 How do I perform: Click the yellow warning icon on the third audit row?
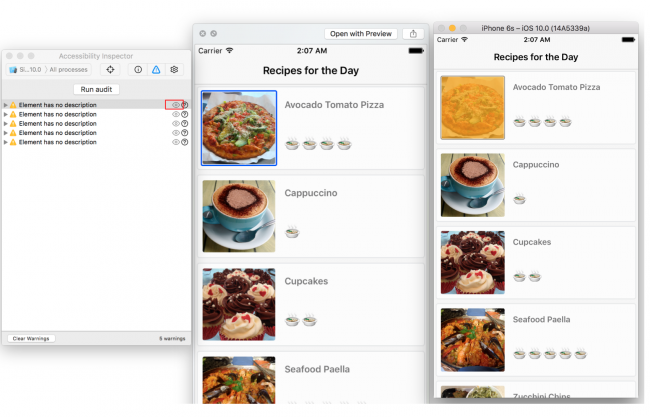[x=13, y=124]
